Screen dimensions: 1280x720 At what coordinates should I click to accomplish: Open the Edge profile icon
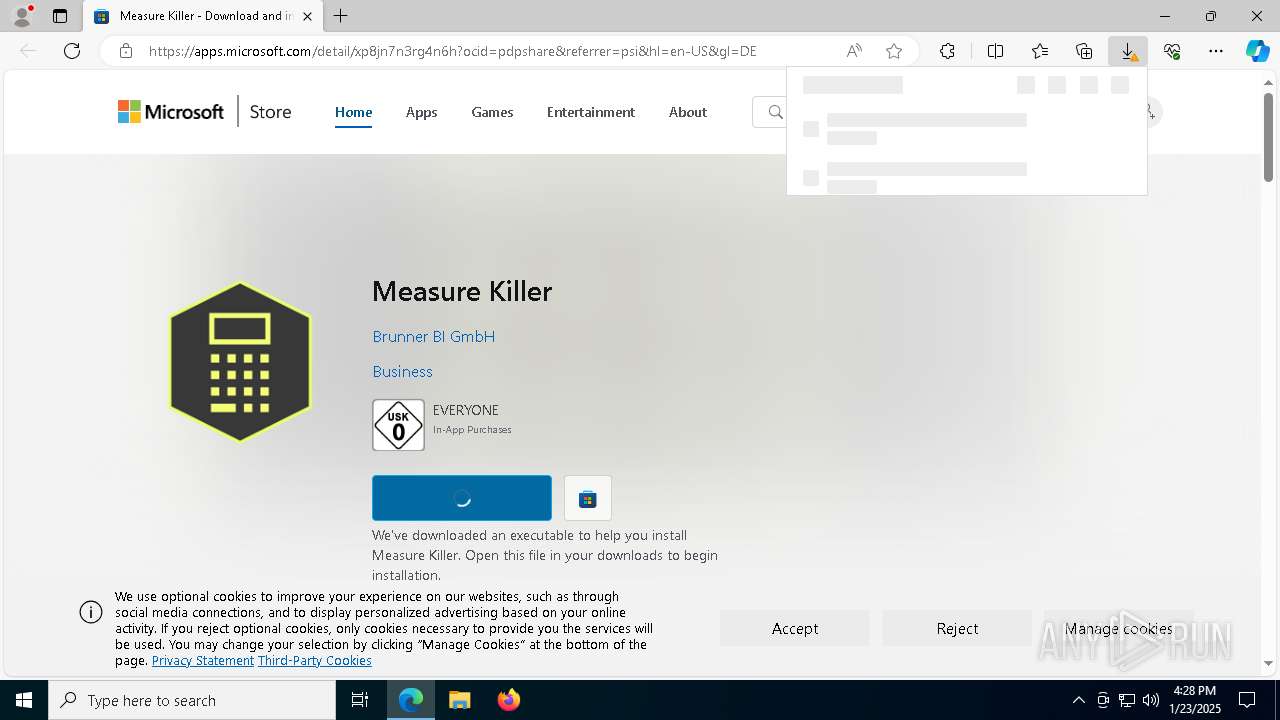22,16
